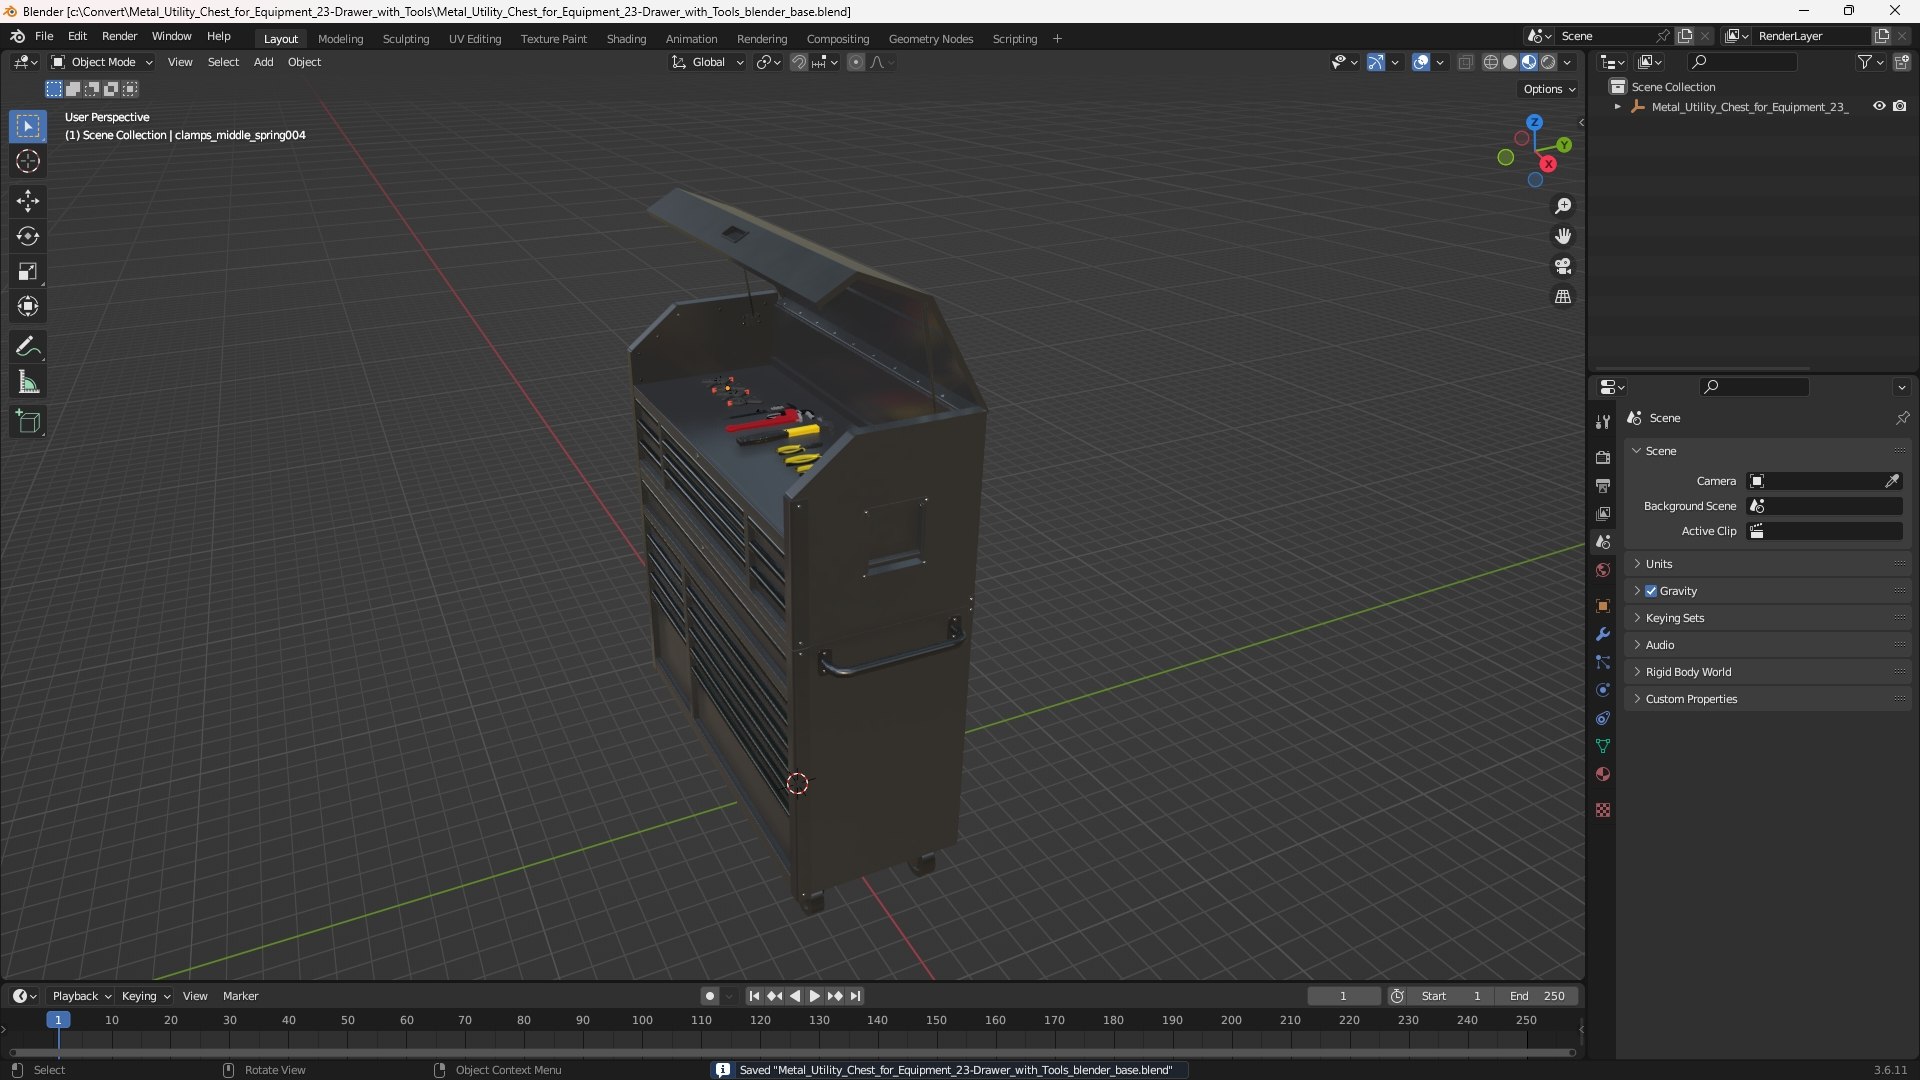
Task: Open Texture properties checker icon
Action: pyautogui.click(x=1603, y=810)
